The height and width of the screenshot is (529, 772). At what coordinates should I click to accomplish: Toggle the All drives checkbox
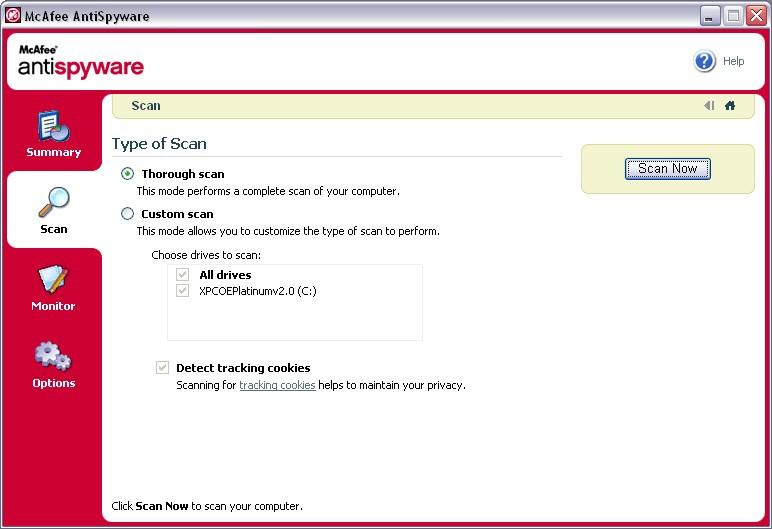[183, 274]
